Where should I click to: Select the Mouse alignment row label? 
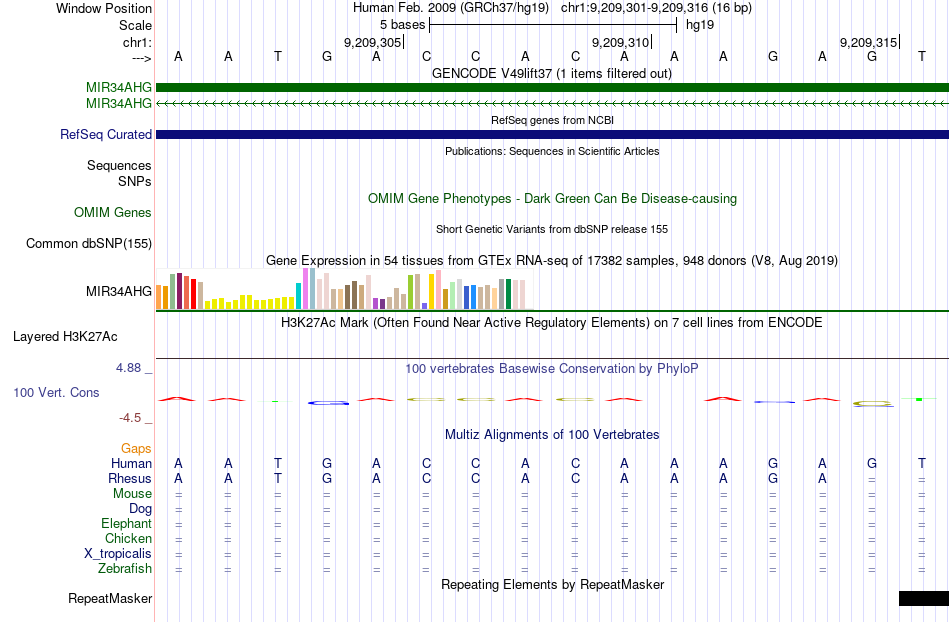point(132,494)
